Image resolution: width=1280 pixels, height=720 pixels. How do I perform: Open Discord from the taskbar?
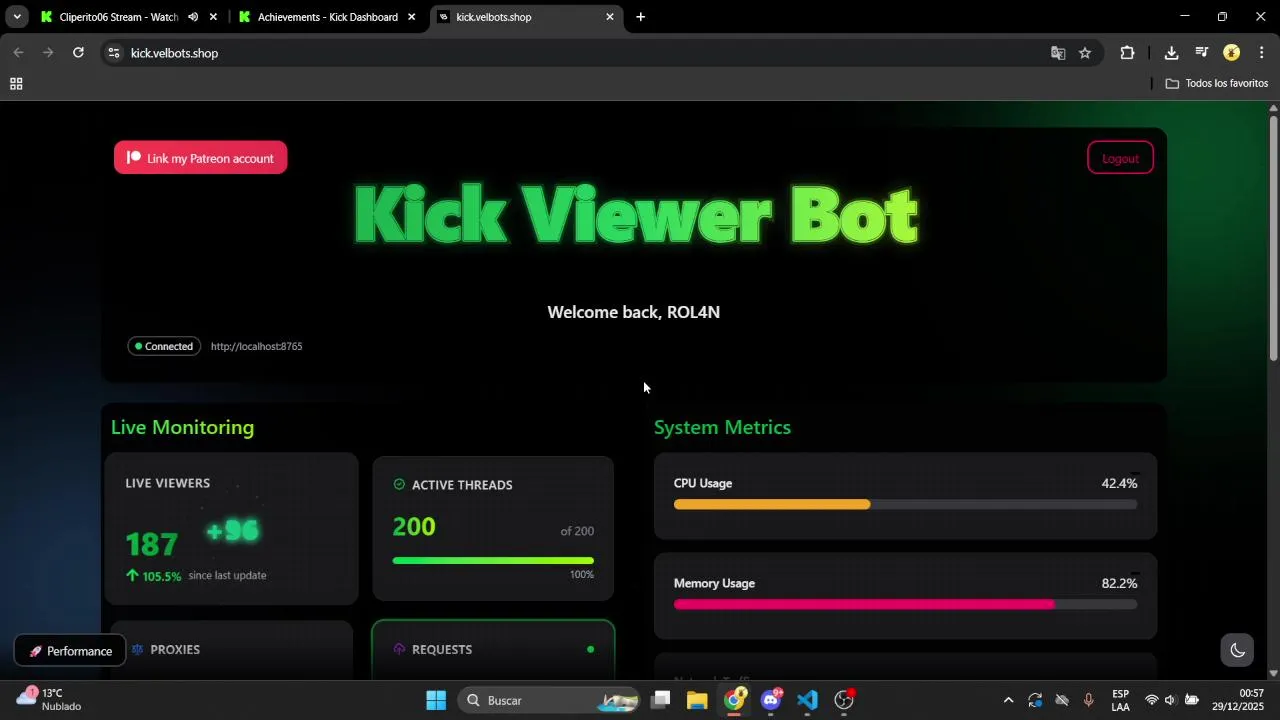click(771, 700)
